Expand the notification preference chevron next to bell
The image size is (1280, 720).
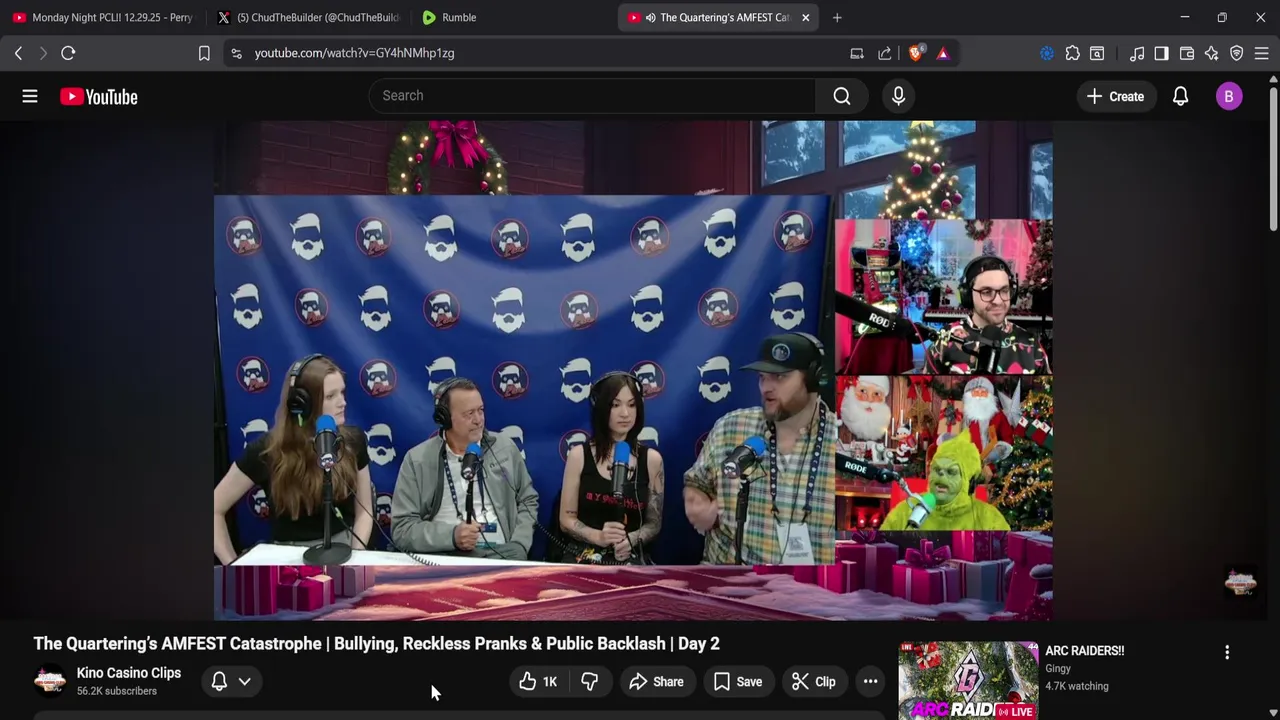244,682
